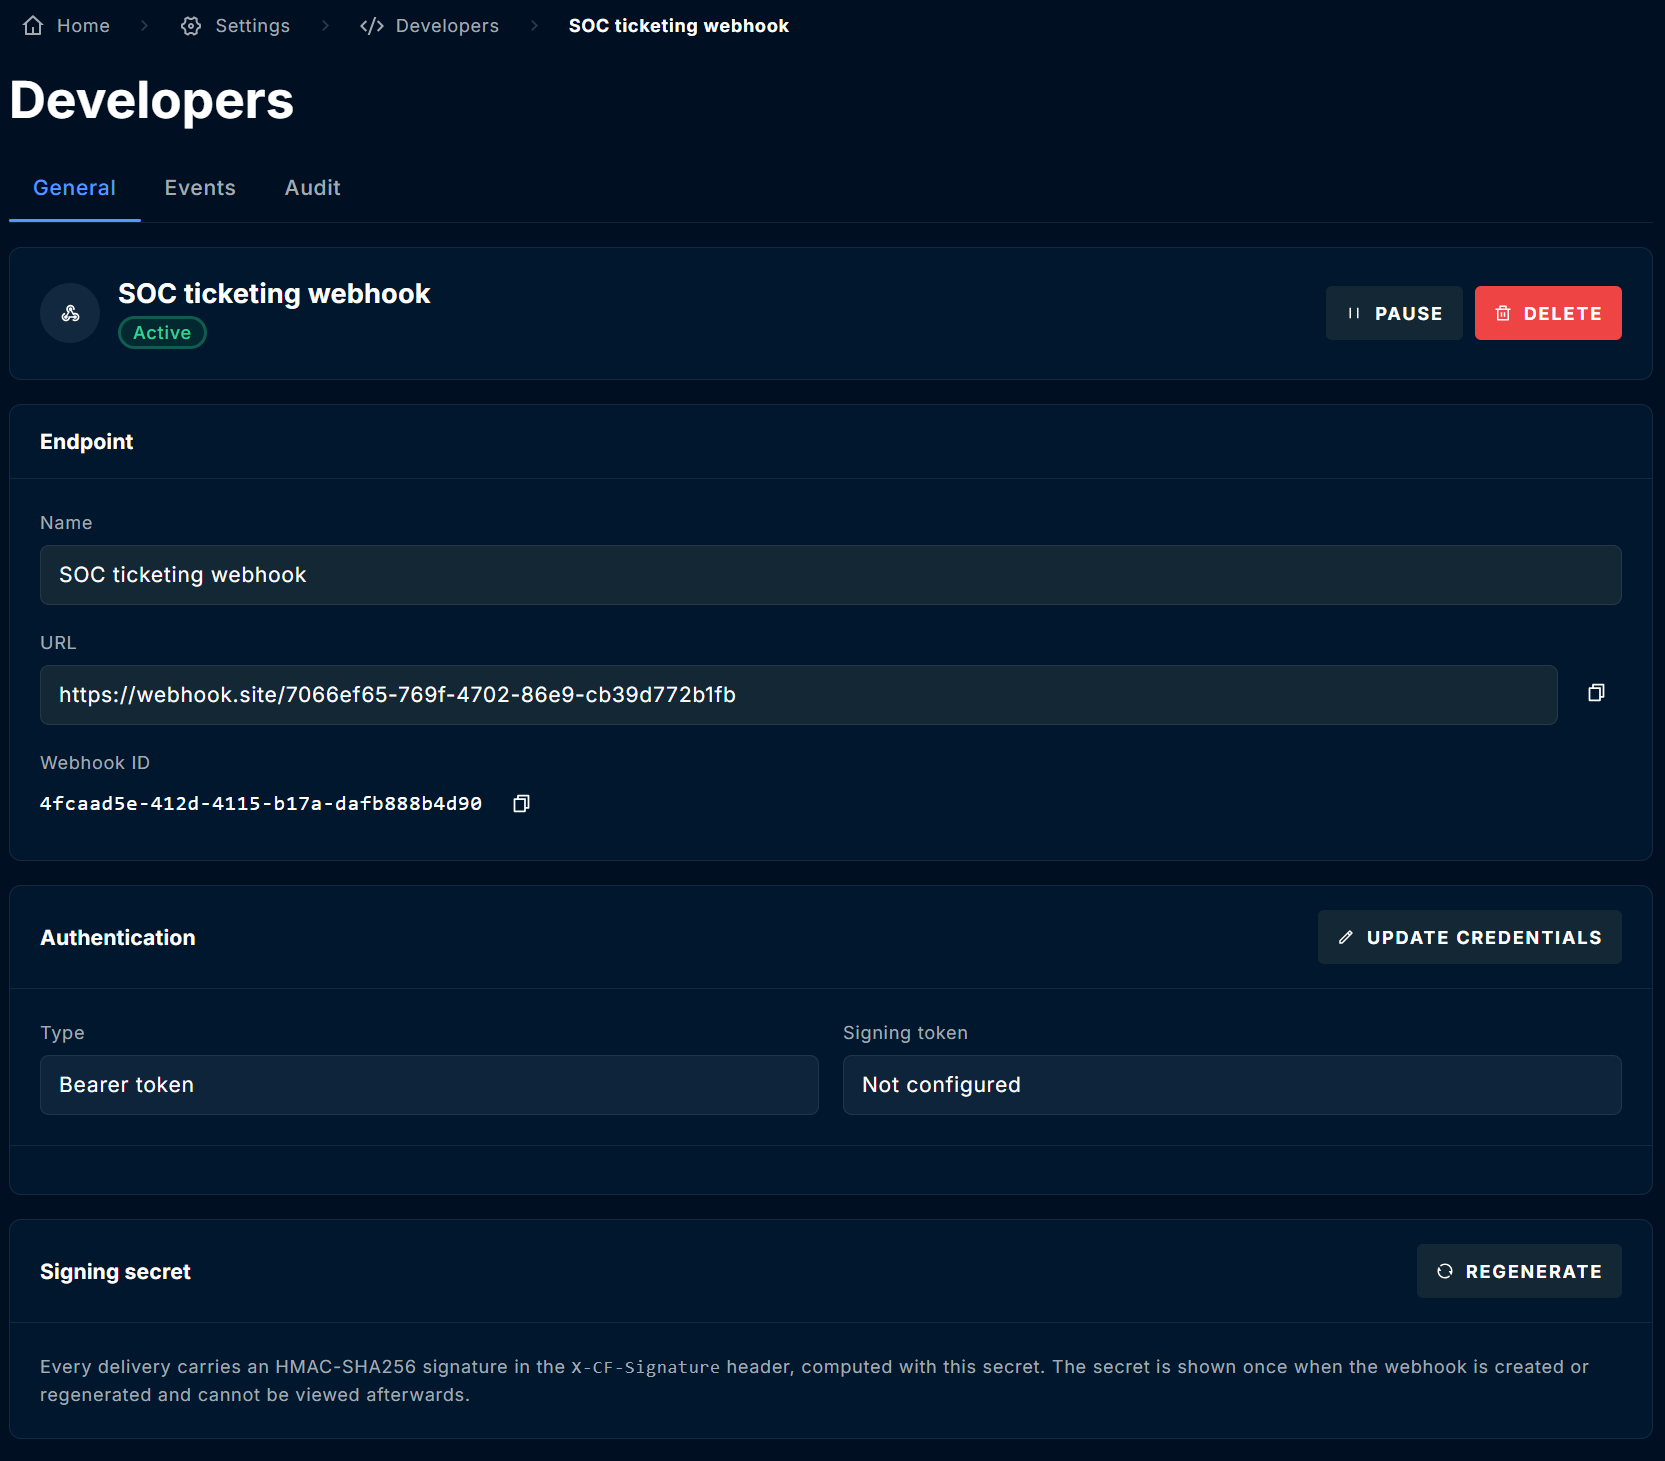Image resolution: width=1665 pixels, height=1461 pixels.
Task: Copy the Webhook ID with copy icon
Action: tap(521, 804)
